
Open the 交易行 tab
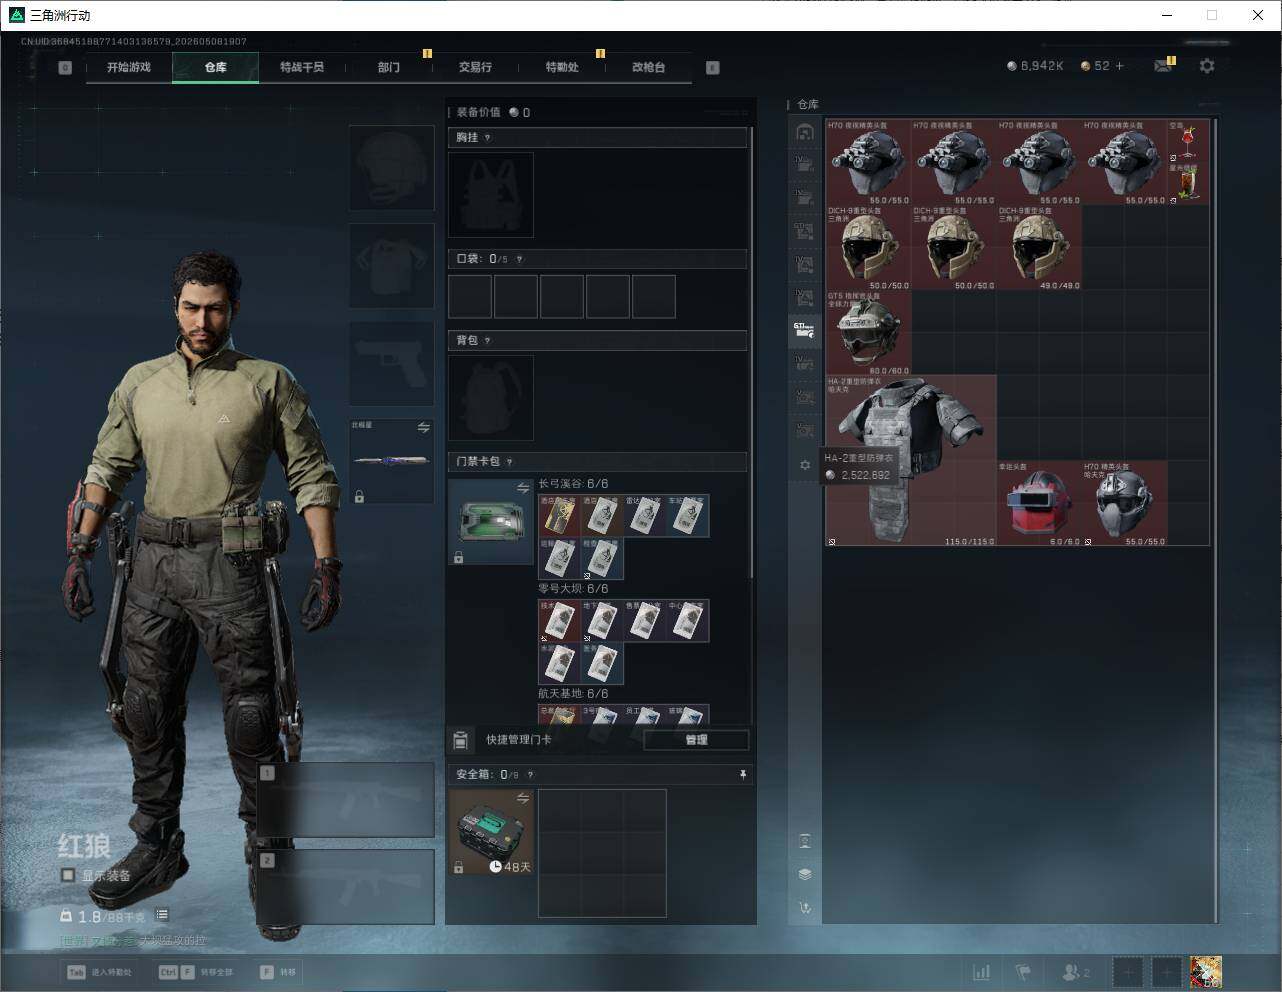[x=475, y=67]
